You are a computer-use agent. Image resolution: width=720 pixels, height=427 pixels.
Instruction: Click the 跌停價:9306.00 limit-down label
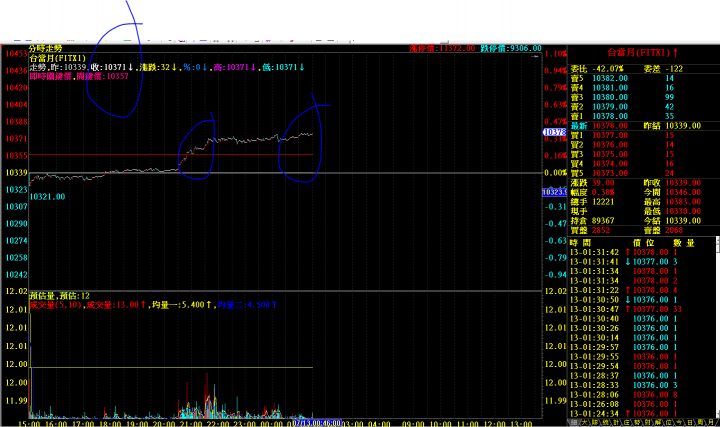[511, 48]
